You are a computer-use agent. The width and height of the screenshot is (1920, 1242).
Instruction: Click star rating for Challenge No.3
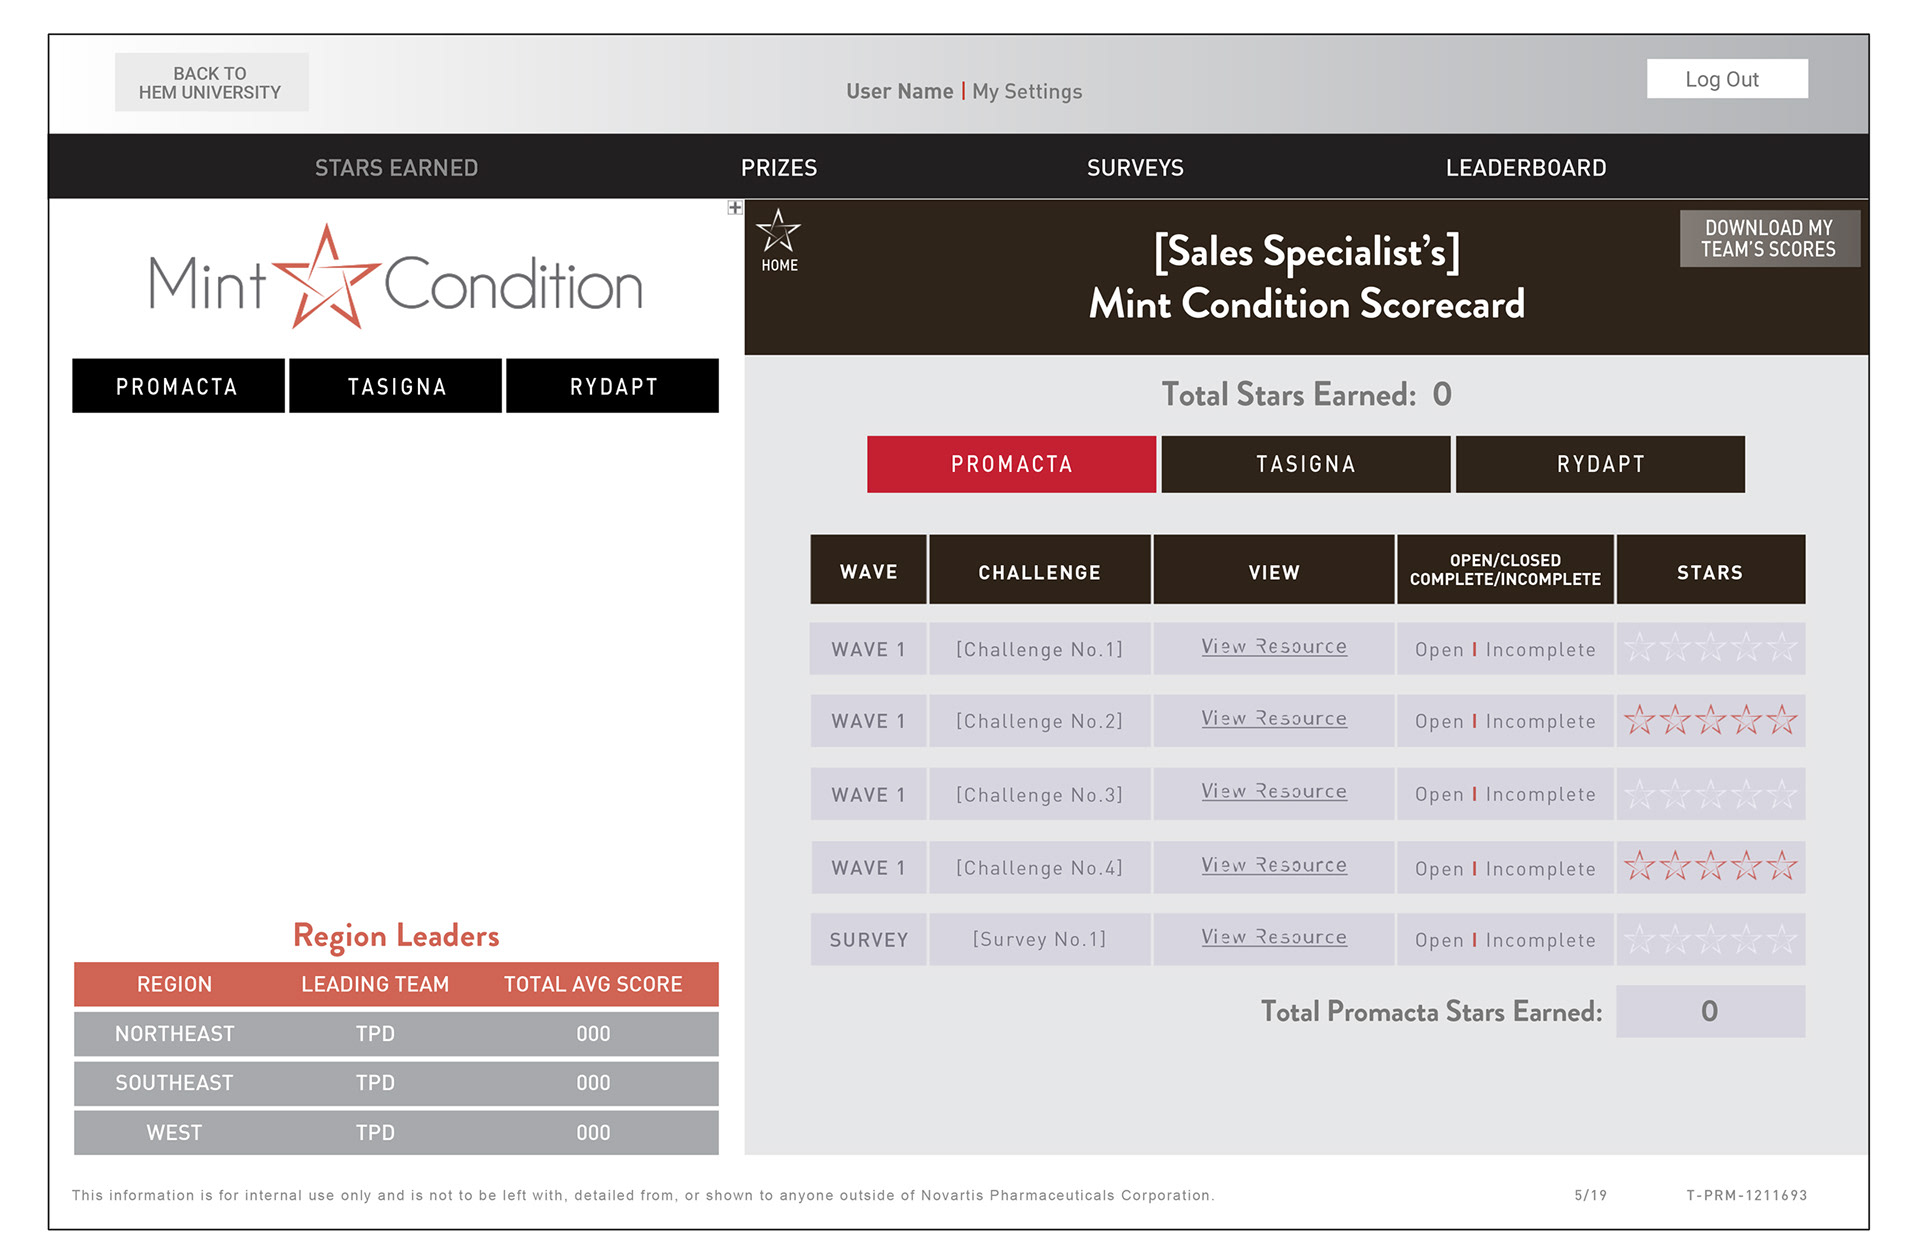coord(1710,794)
